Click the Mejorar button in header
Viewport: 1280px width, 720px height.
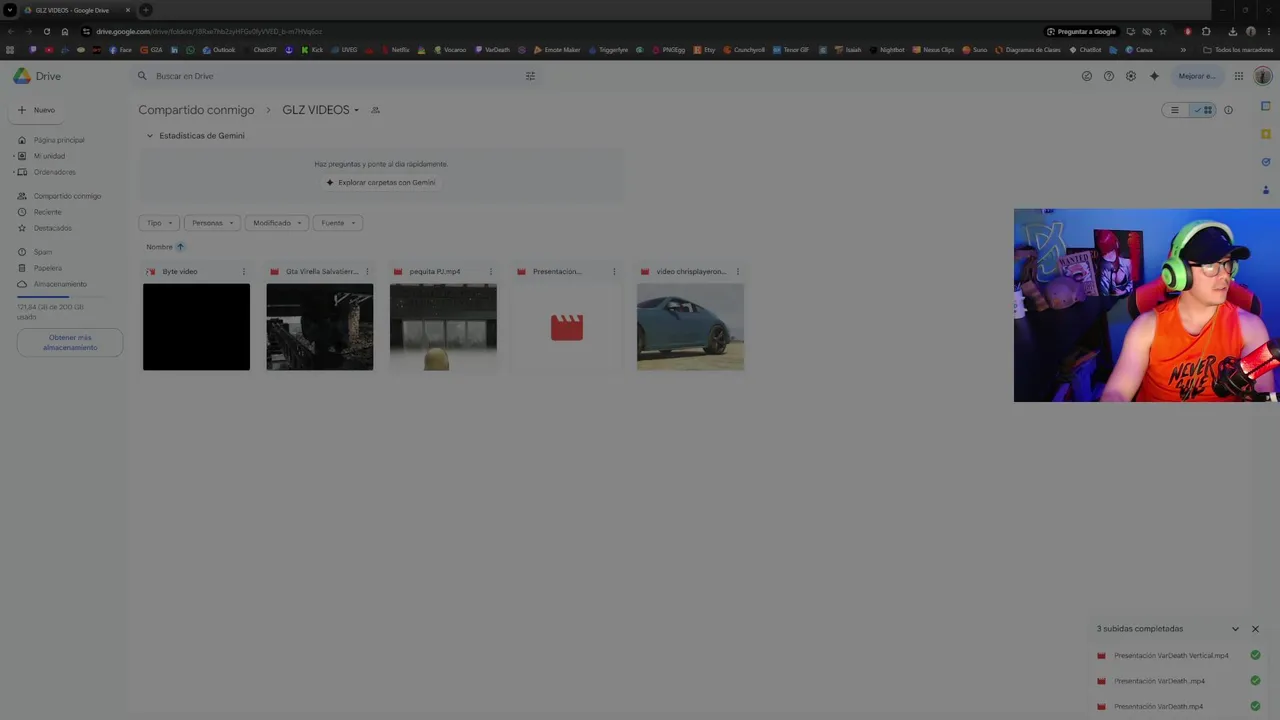pos(1196,76)
